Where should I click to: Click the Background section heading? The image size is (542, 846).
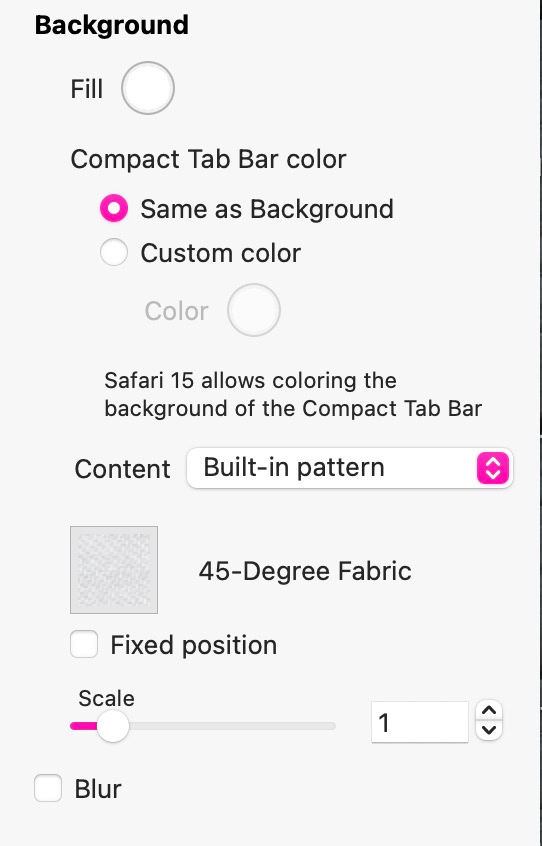point(112,25)
